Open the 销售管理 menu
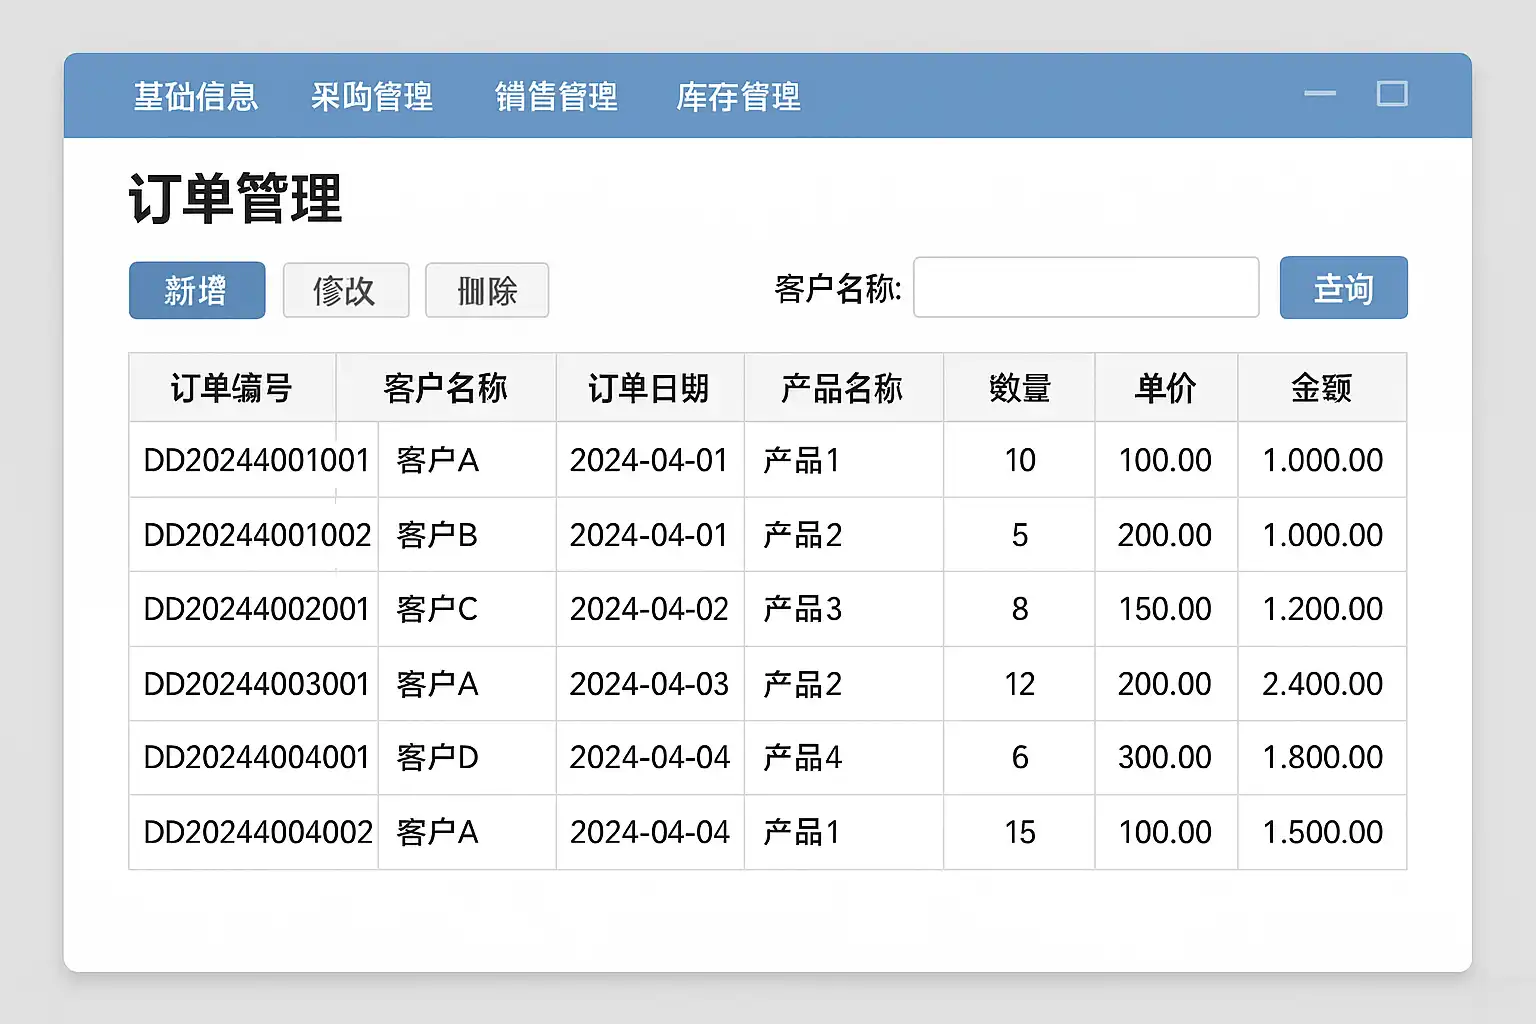 click(556, 97)
